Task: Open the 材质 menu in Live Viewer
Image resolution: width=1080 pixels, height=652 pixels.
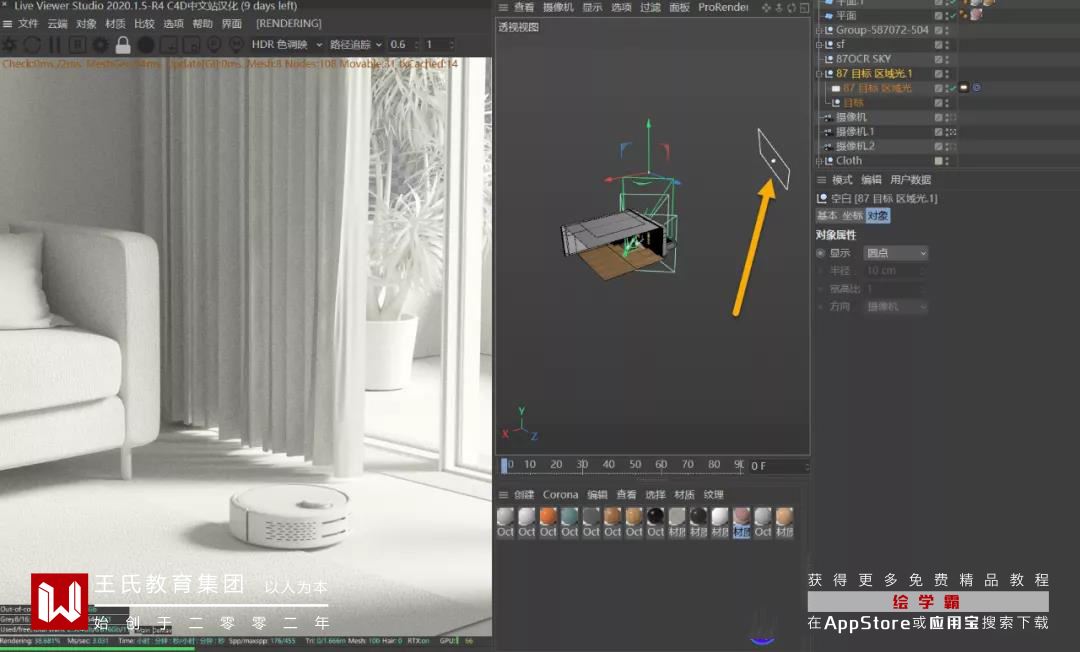Action: [115, 24]
